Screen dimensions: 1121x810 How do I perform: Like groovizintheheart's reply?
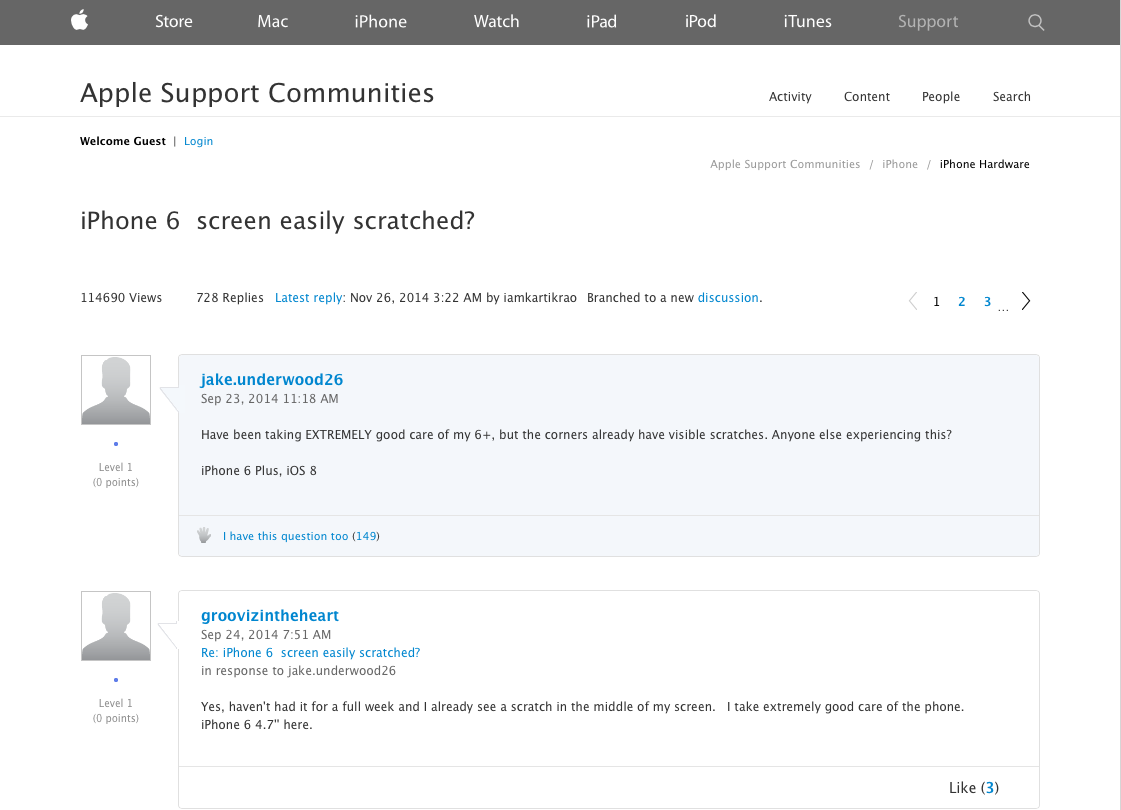coord(962,788)
